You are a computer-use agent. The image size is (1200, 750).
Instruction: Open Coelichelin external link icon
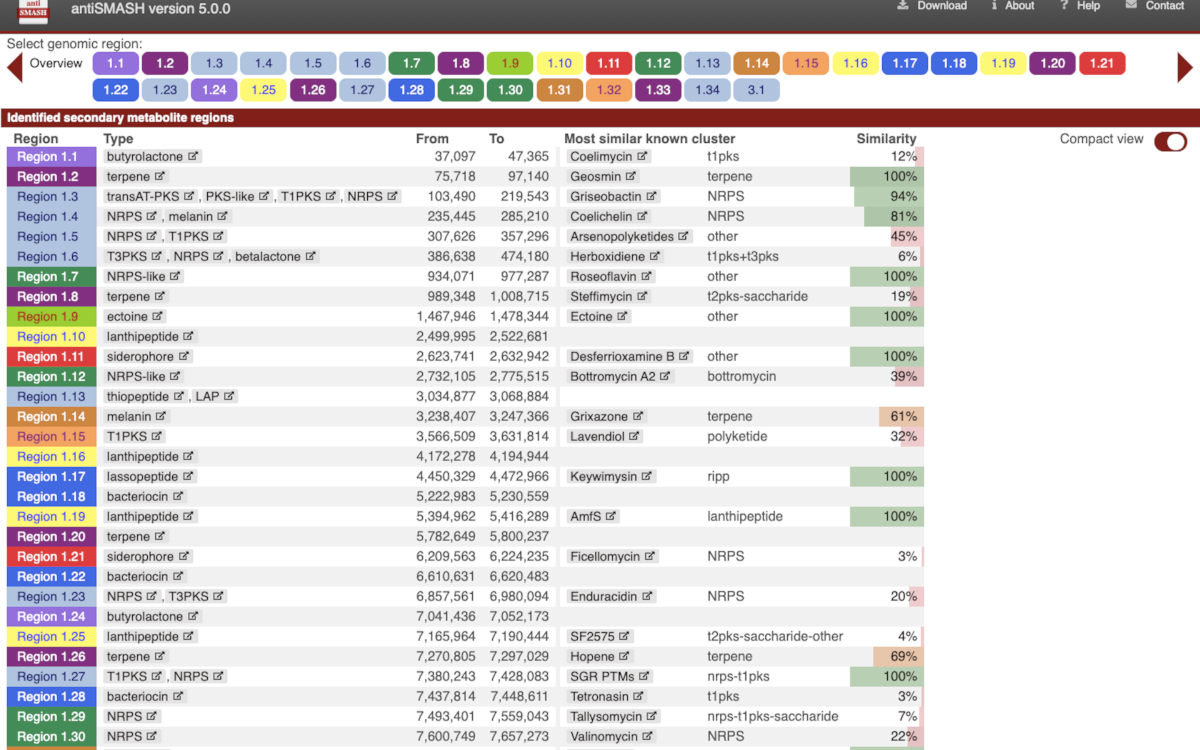tap(642, 217)
